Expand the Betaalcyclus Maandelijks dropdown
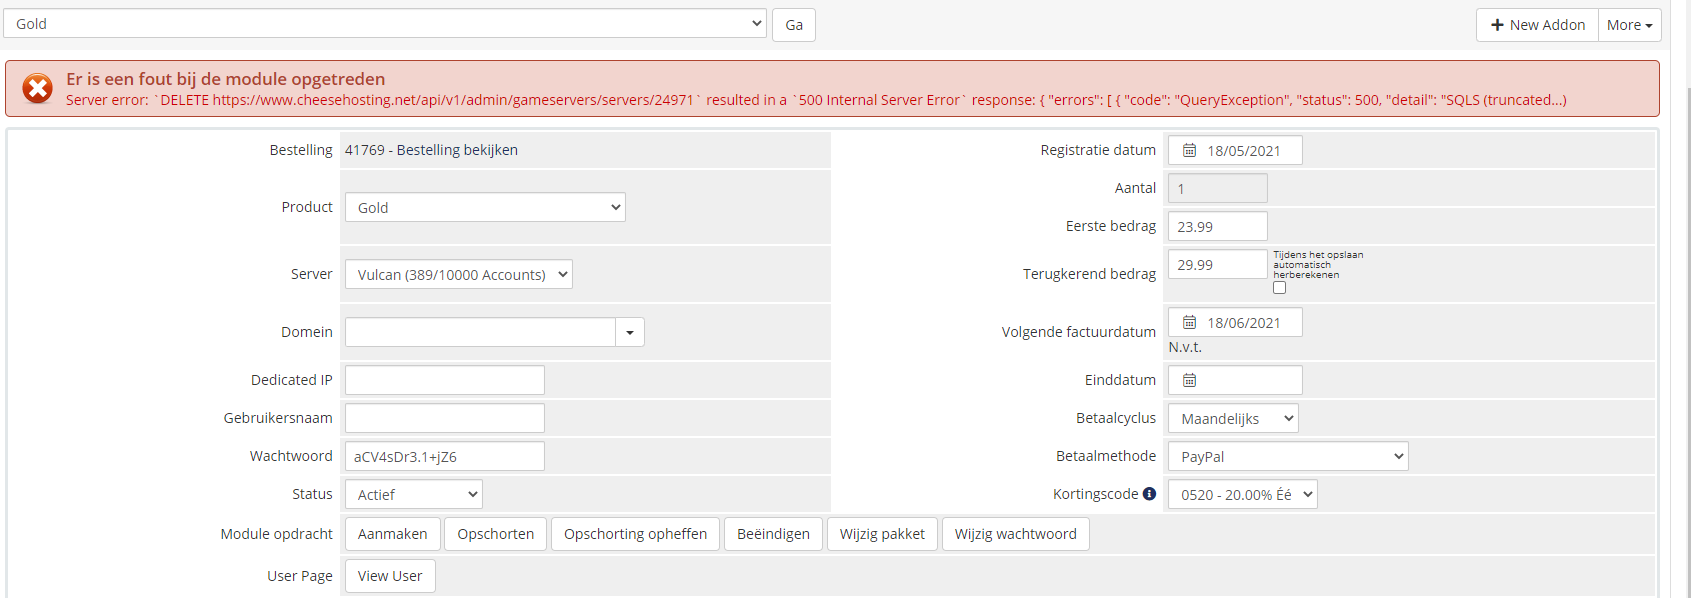 point(1233,418)
